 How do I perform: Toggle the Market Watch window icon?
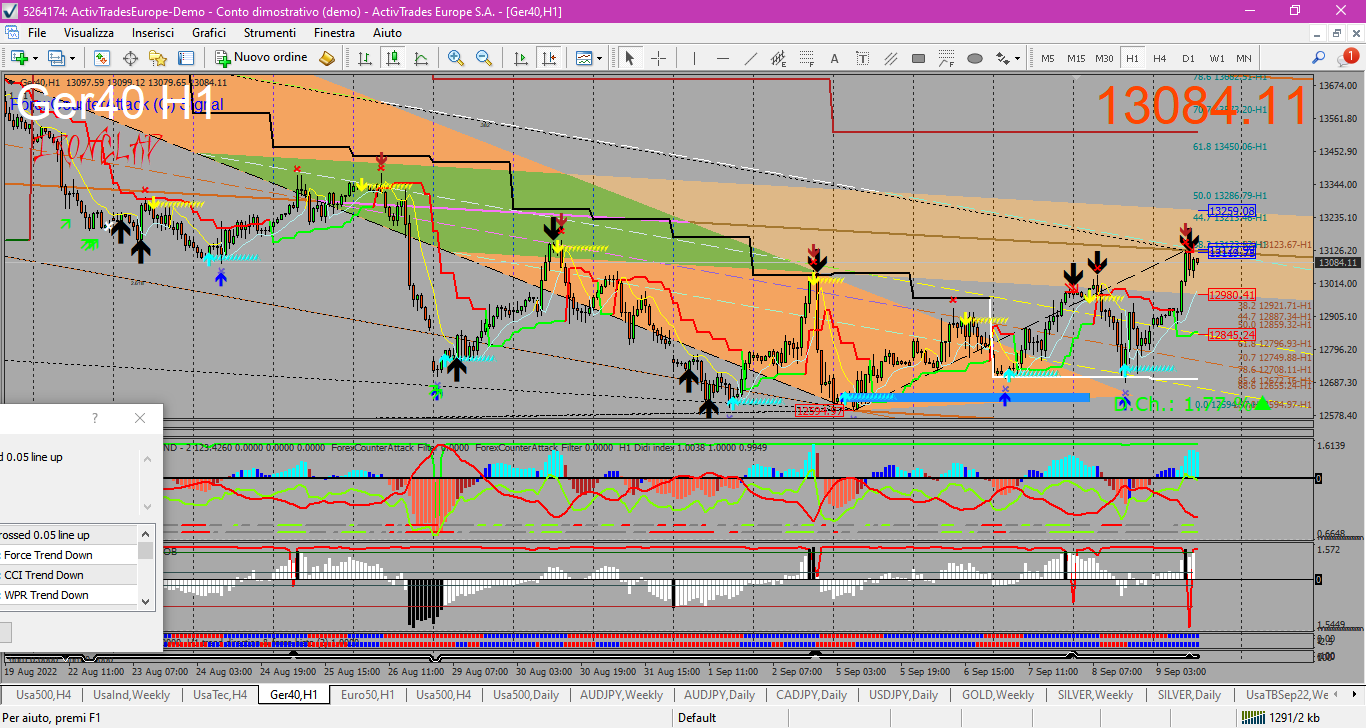click(x=102, y=58)
